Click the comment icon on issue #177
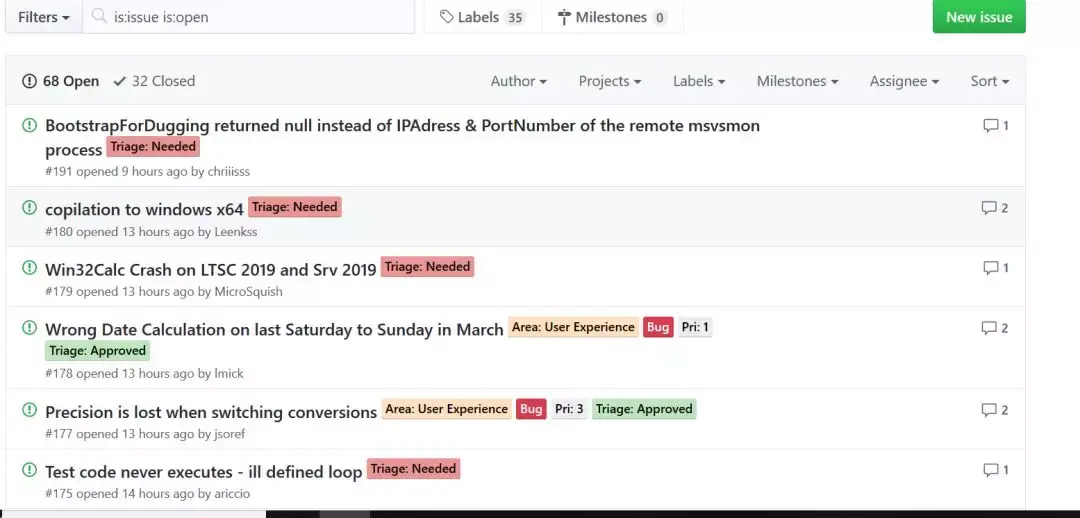Viewport: 1080px width, 518px height. click(x=990, y=410)
